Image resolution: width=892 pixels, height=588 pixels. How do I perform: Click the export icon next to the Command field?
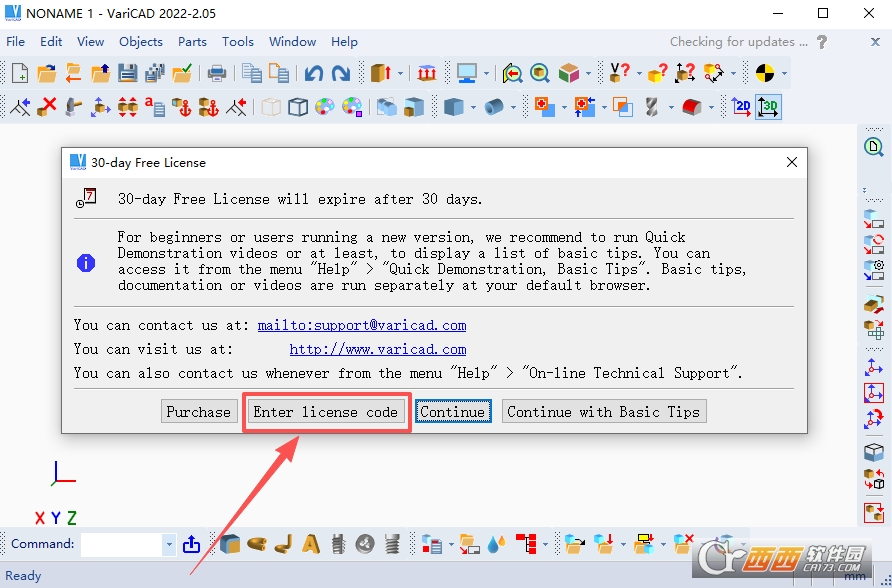192,544
